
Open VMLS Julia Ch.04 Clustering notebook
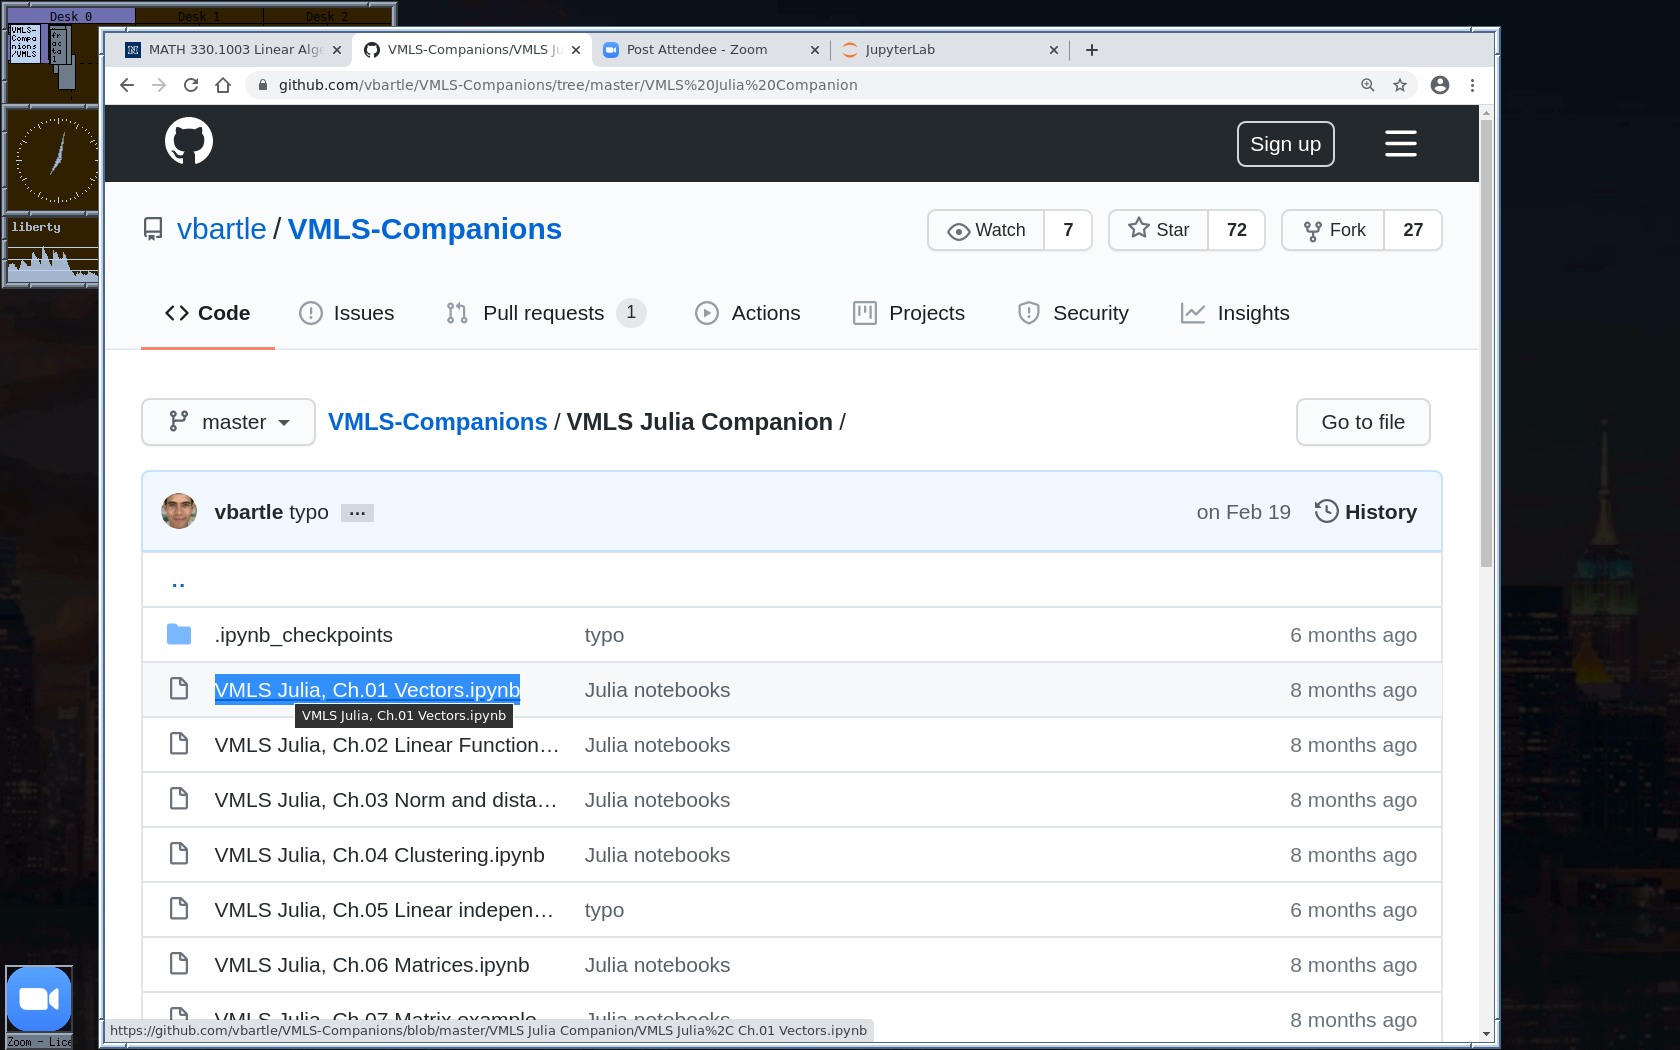[379, 855]
